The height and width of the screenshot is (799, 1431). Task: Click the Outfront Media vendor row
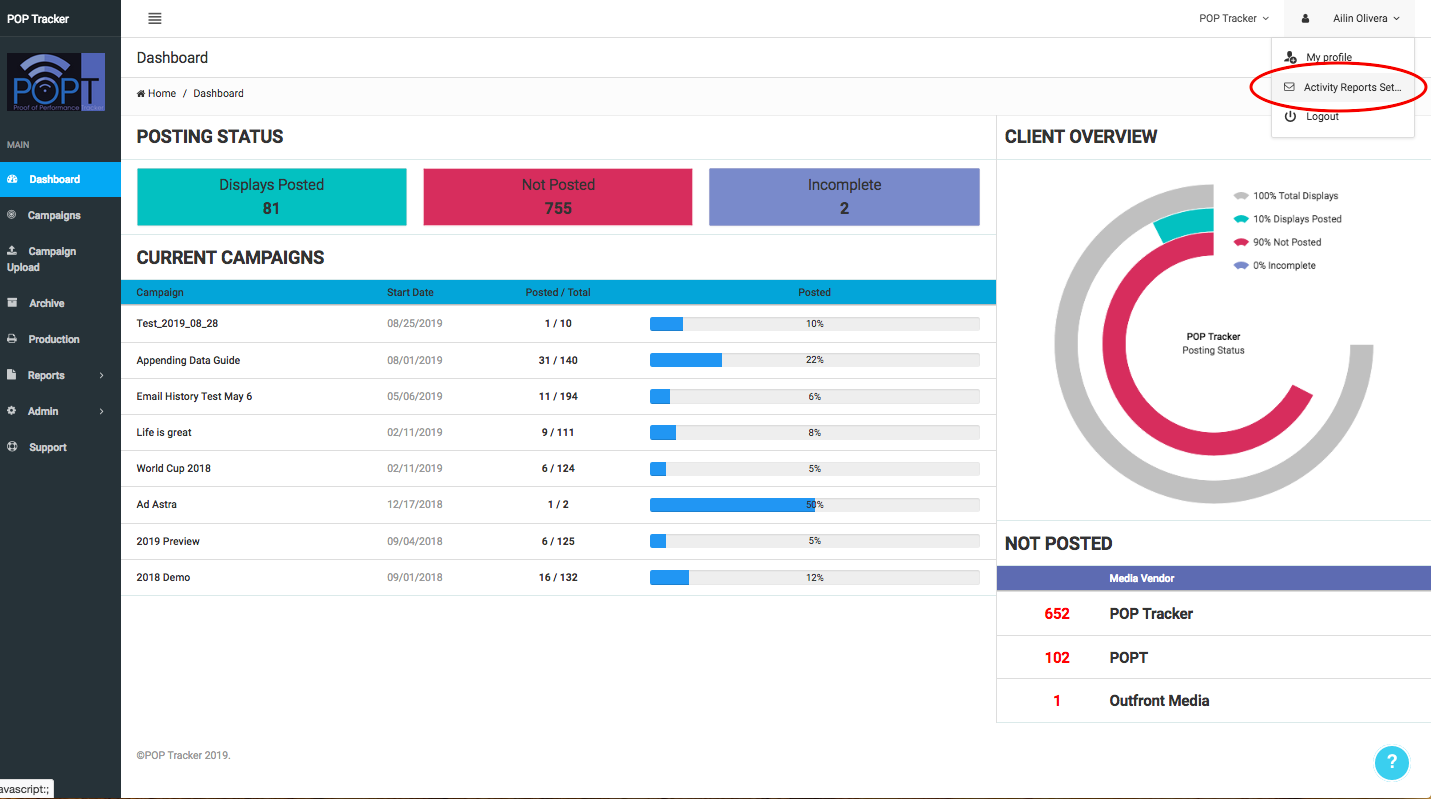(1214, 701)
